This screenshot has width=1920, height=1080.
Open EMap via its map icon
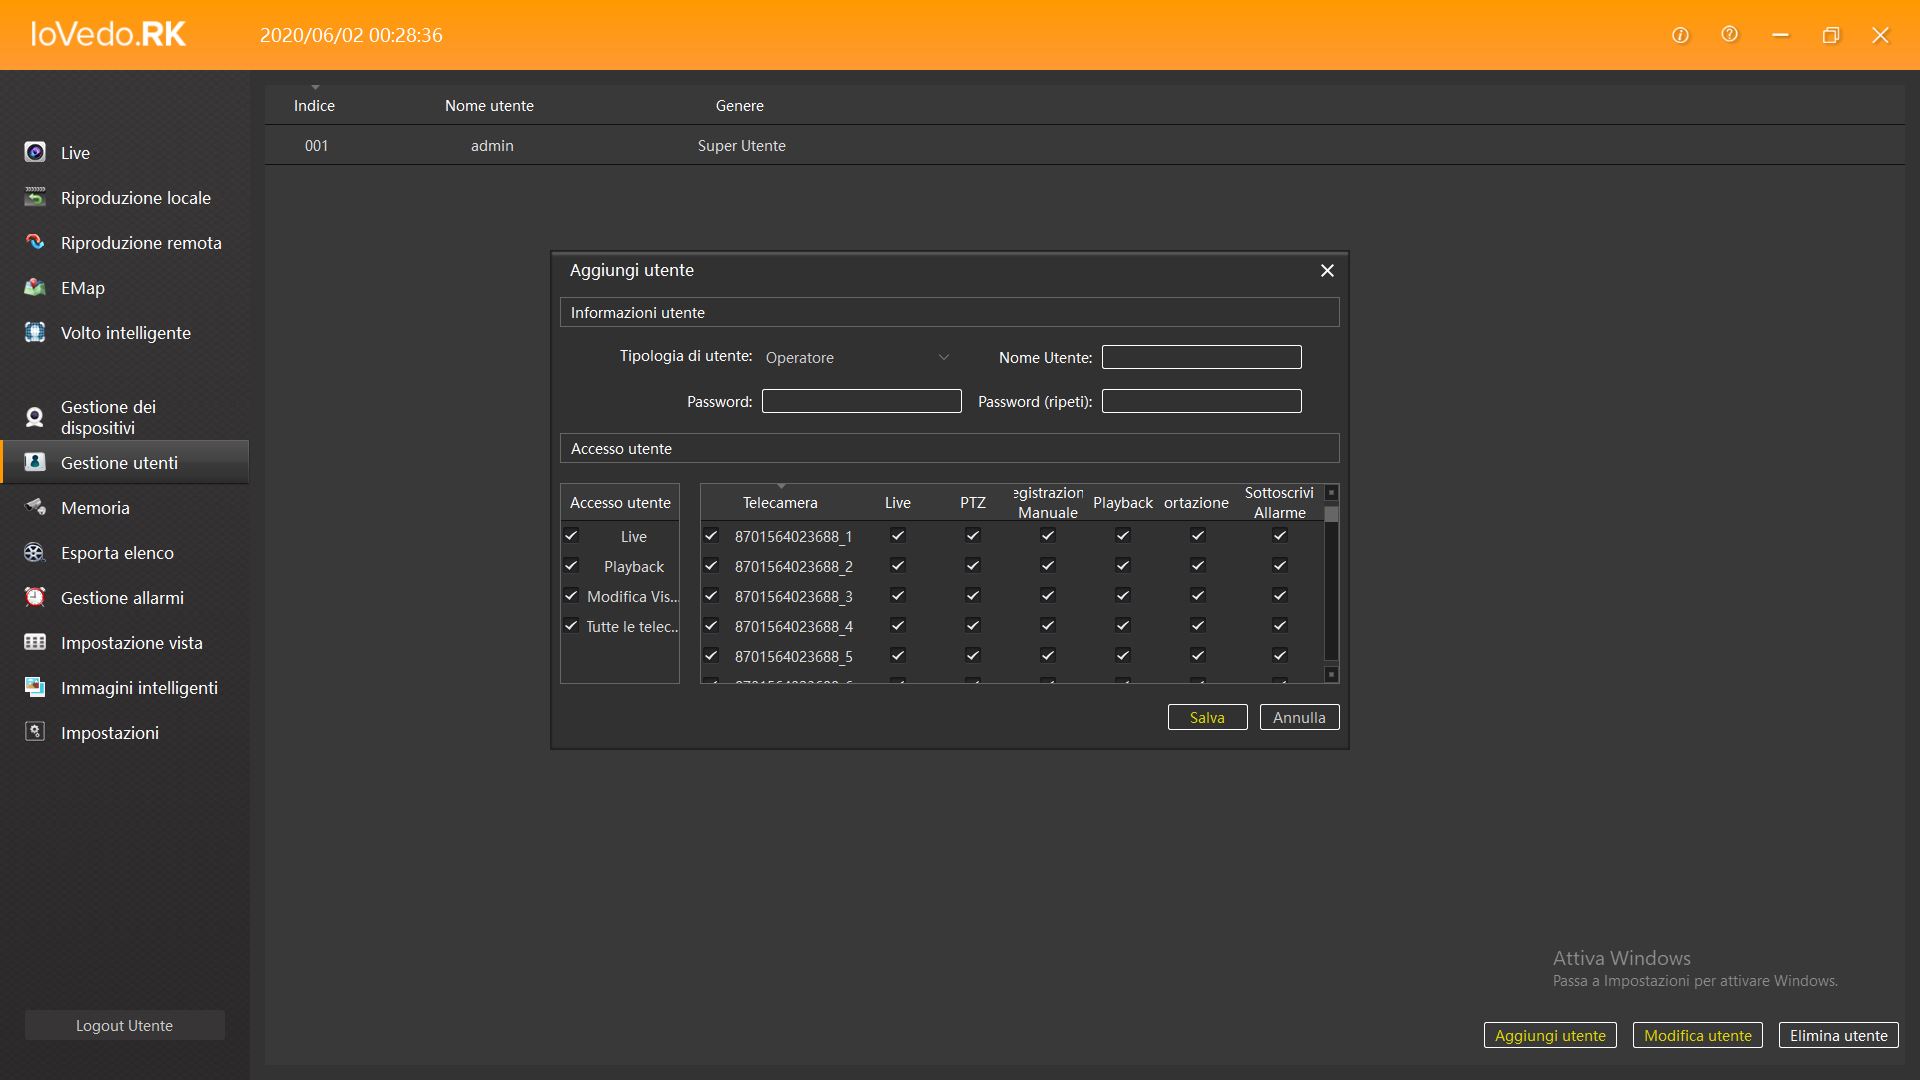click(x=35, y=287)
